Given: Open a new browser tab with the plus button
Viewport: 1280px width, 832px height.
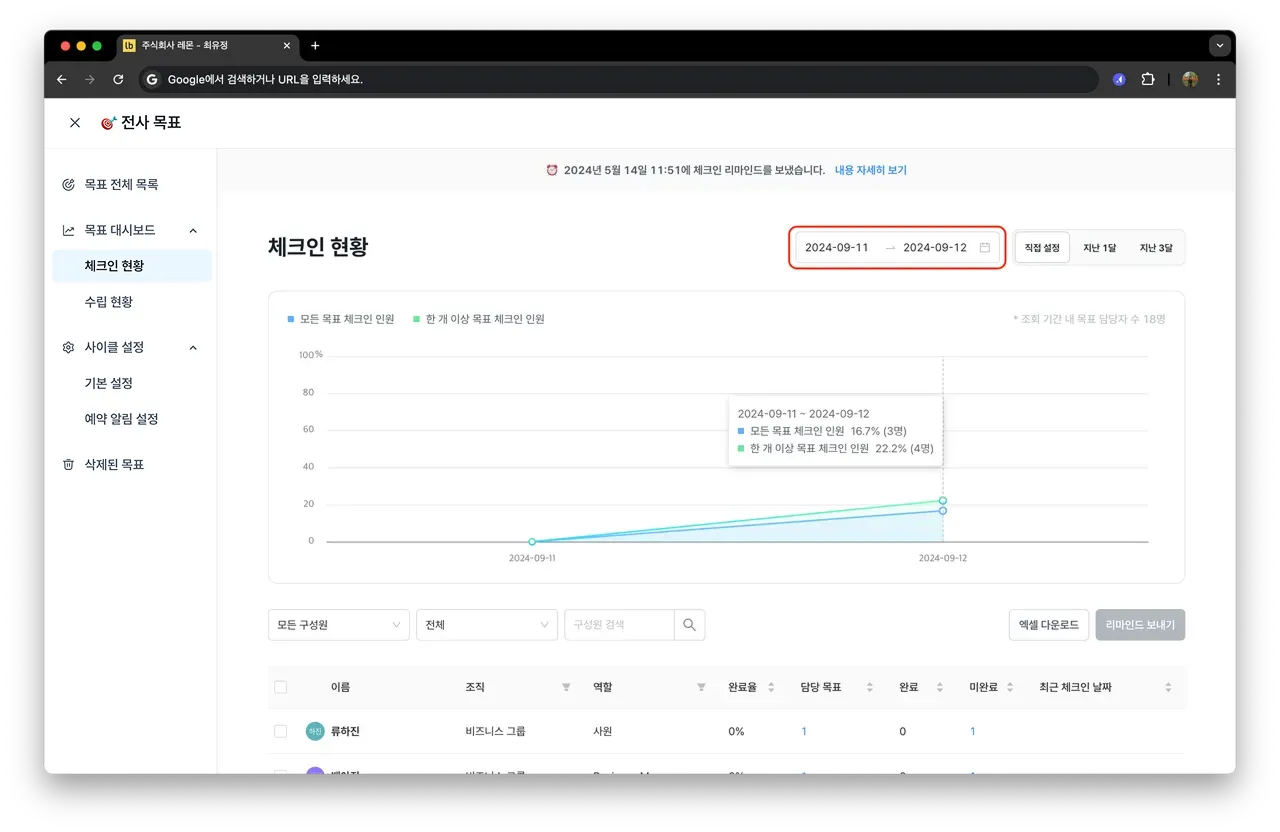Looking at the screenshot, I should [x=315, y=46].
